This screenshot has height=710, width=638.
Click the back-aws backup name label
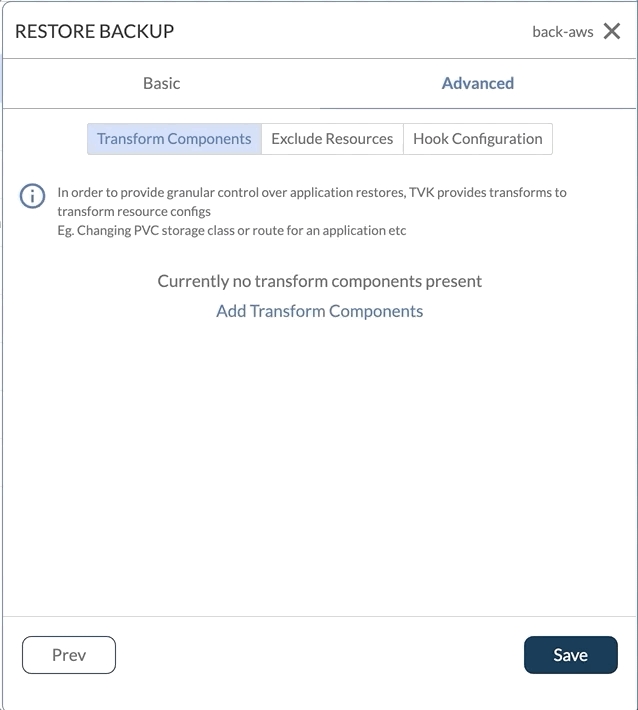[562, 32]
